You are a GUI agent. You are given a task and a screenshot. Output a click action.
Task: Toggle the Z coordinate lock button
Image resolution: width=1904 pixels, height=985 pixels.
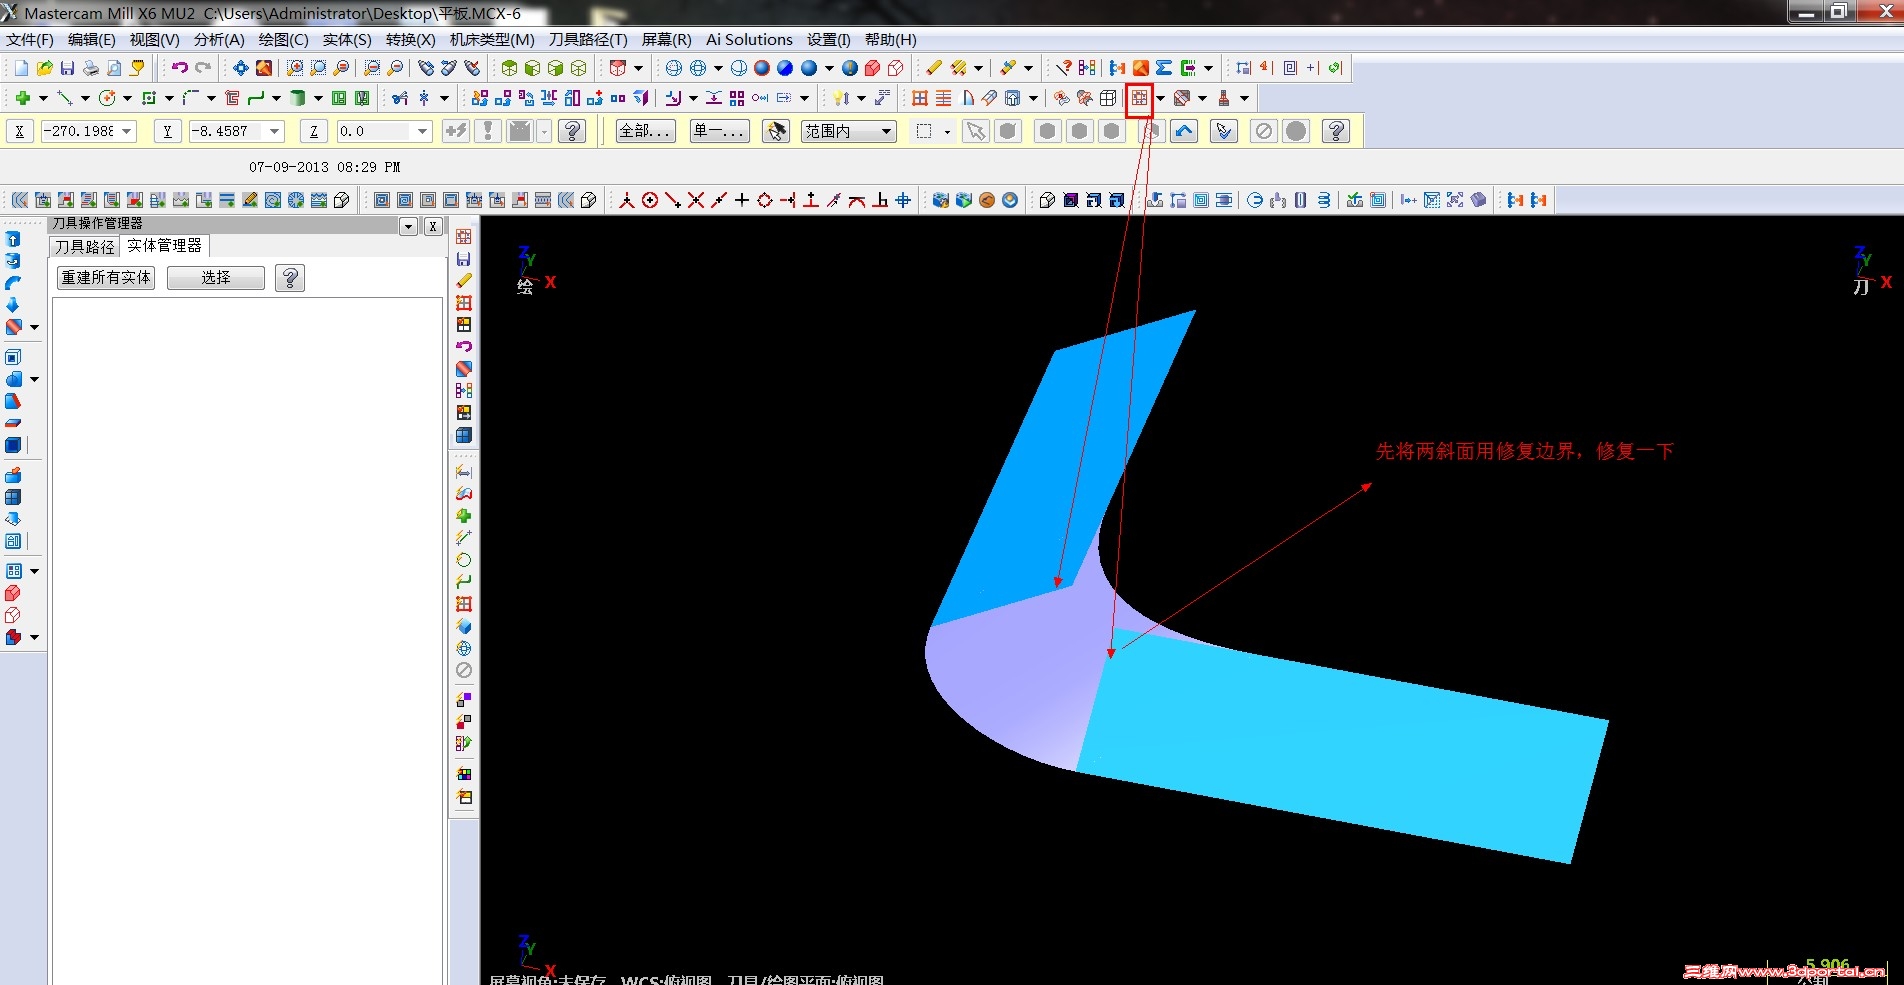(314, 131)
